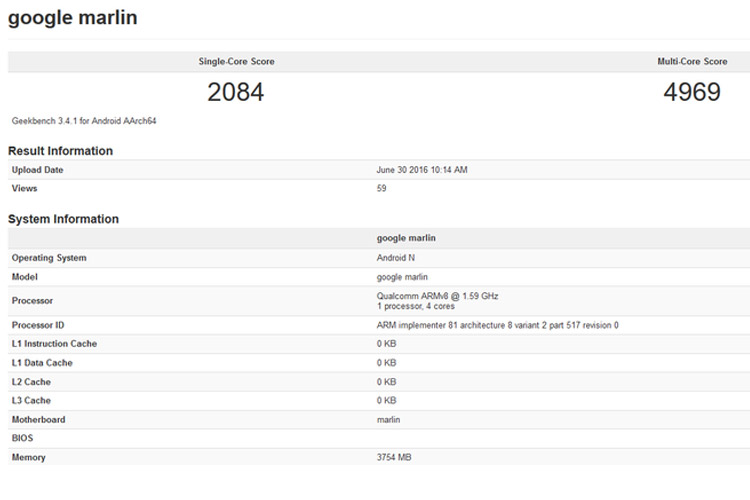Image resolution: width=750 pixels, height=500 pixels.
Task: Click the Views count 59
Action: (381, 188)
